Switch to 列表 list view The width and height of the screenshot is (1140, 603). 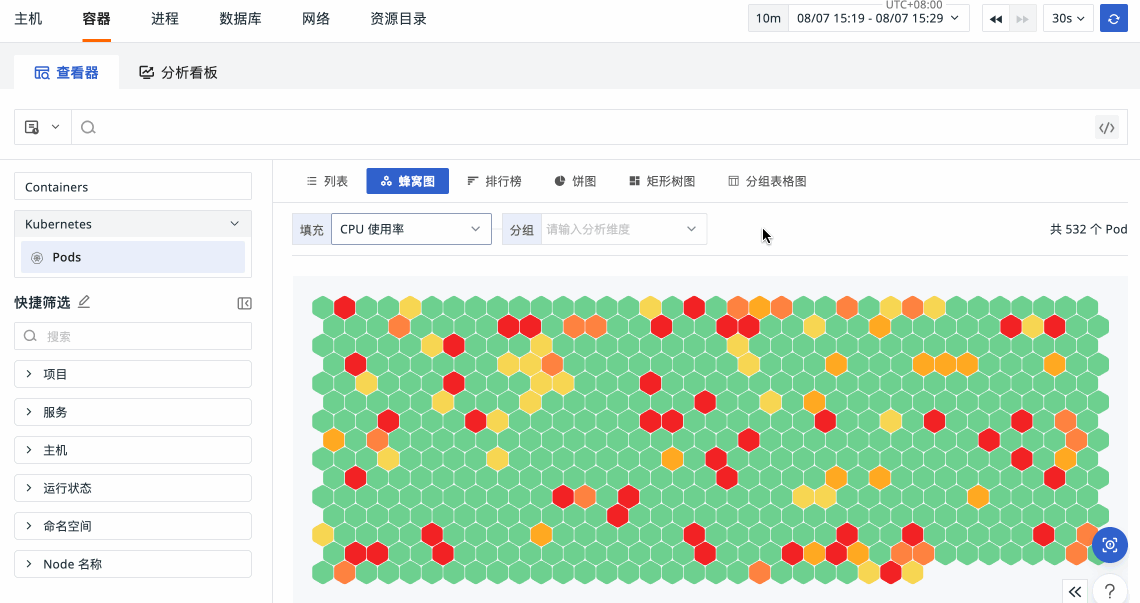tap(327, 181)
